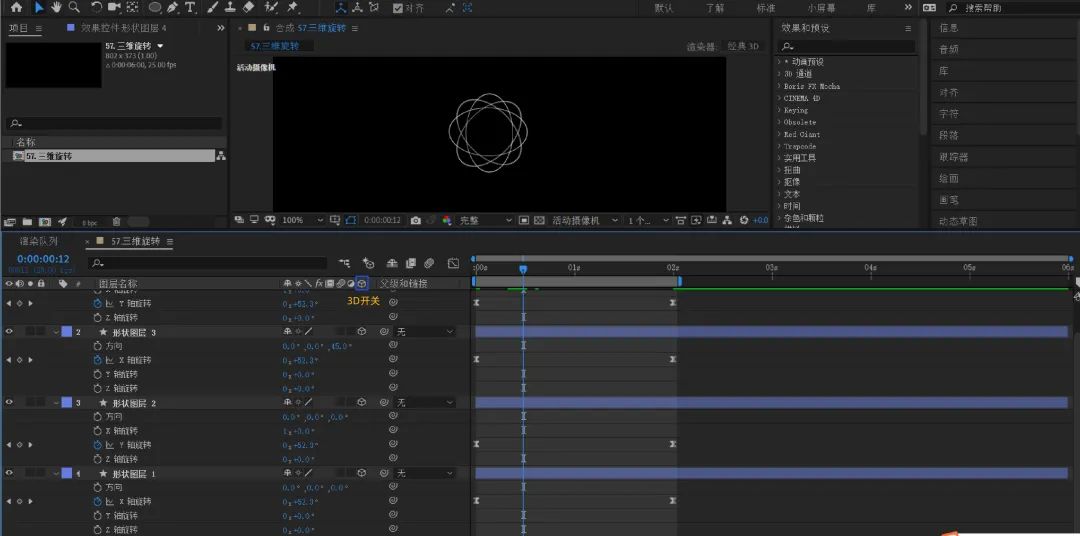1080x536 pixels.
Task: Select the Selection arrow tool
Action: click(x=39, y=8)
